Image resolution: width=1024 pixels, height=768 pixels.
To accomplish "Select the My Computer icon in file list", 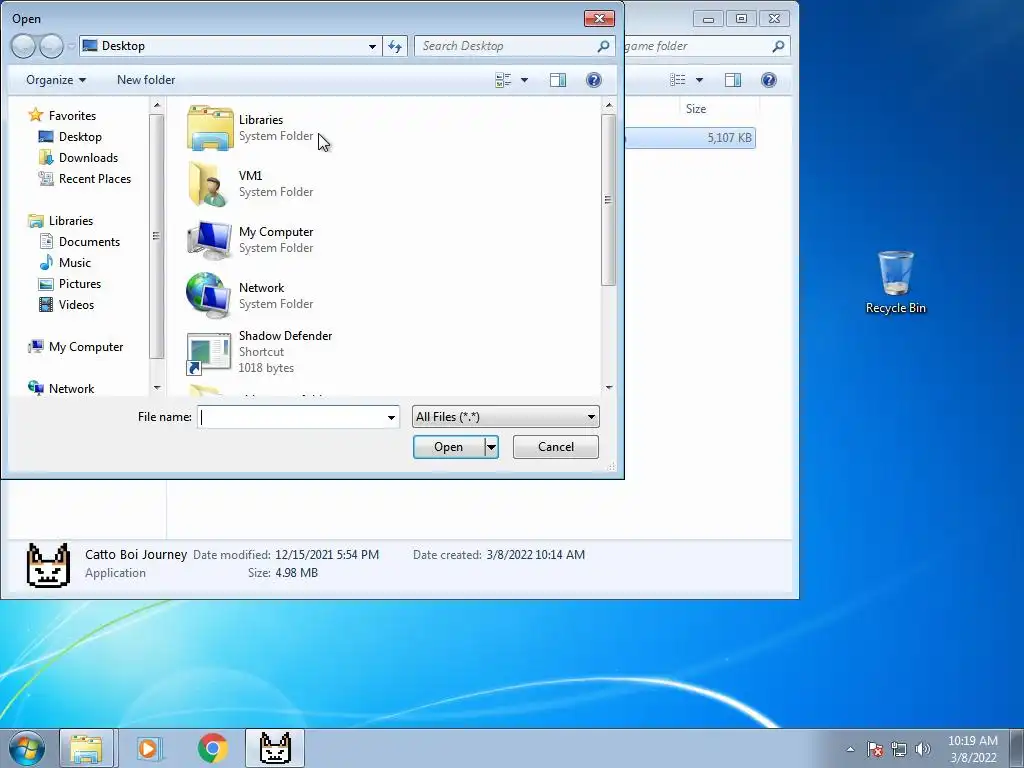I will point(210,240).
